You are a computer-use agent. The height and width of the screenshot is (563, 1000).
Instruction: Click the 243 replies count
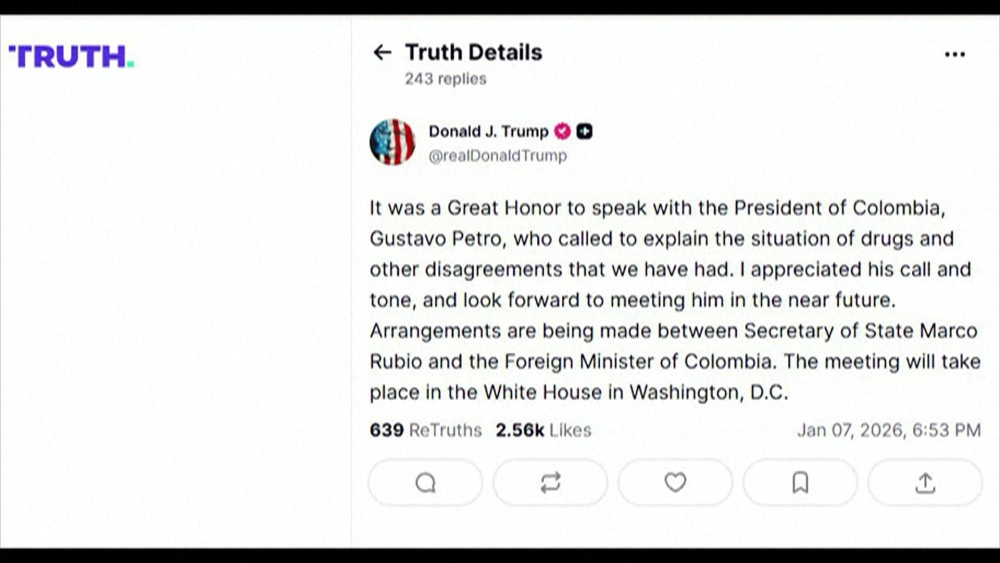coord(445,78)
